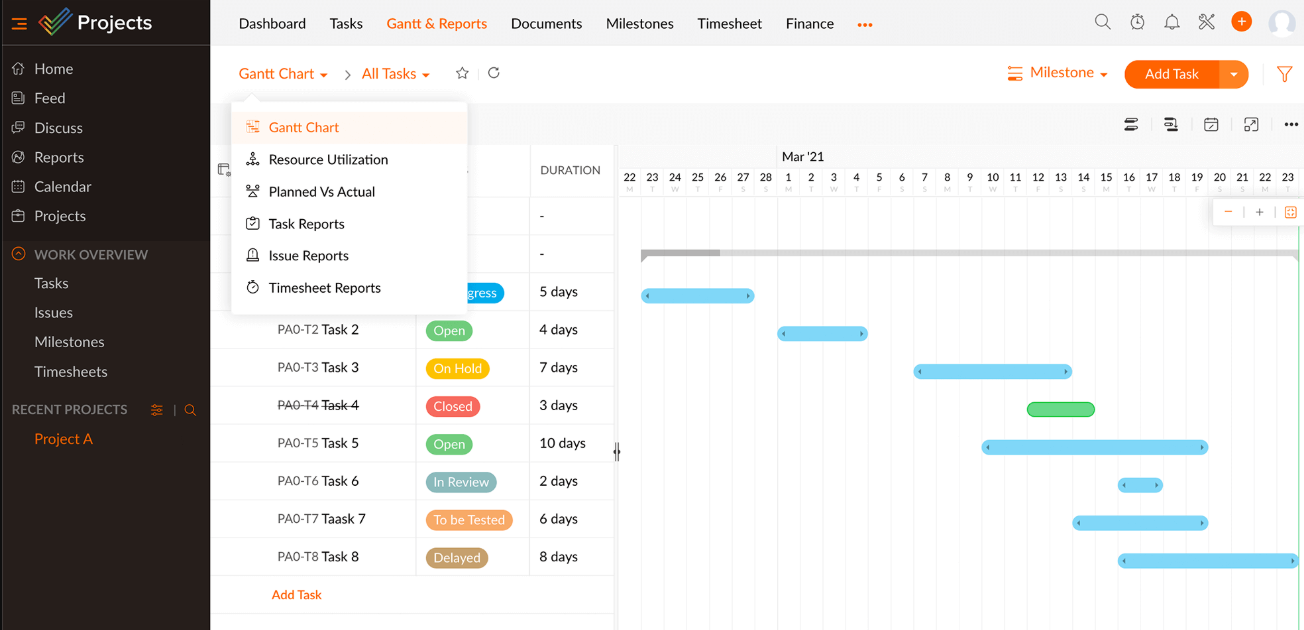Open the All Tasks dropdown
The image size is (1304, 630).
coord(396,74)
